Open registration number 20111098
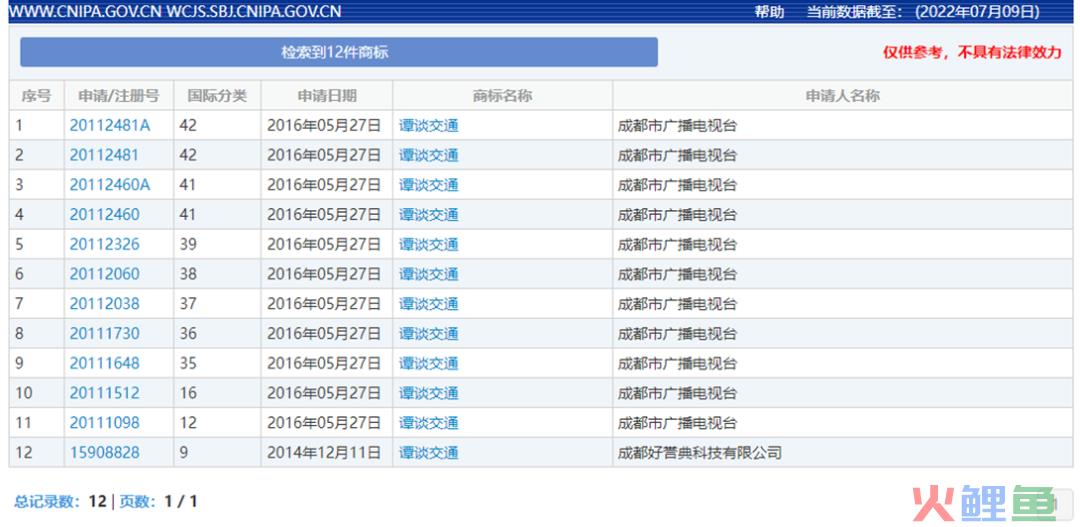This screenshot has height=527, width=1080. [104, 422]
